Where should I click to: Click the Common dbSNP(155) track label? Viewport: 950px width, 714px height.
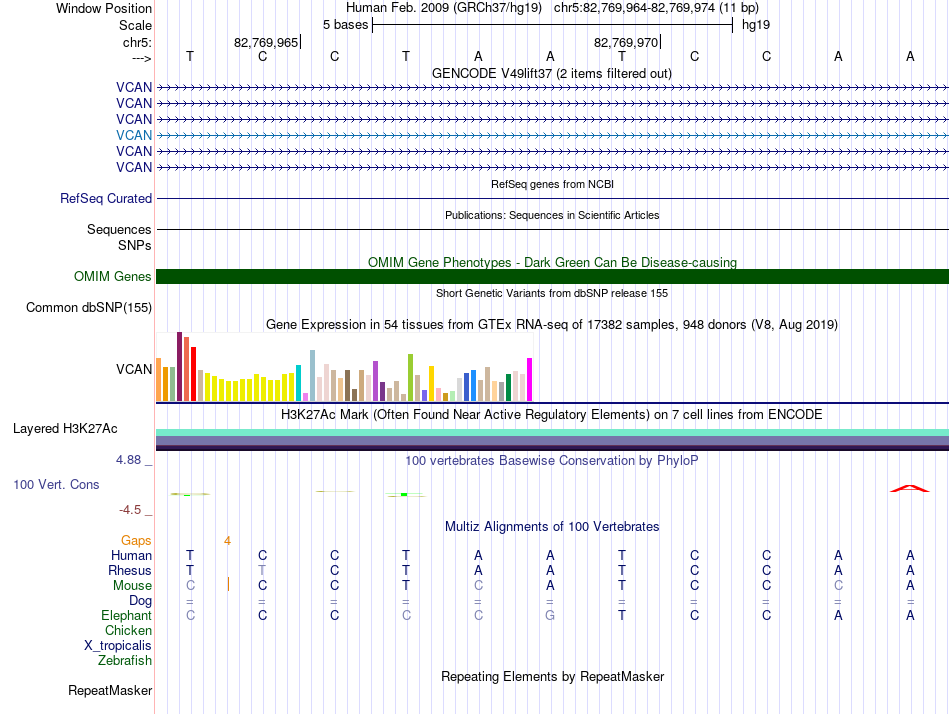coord(89,307)
